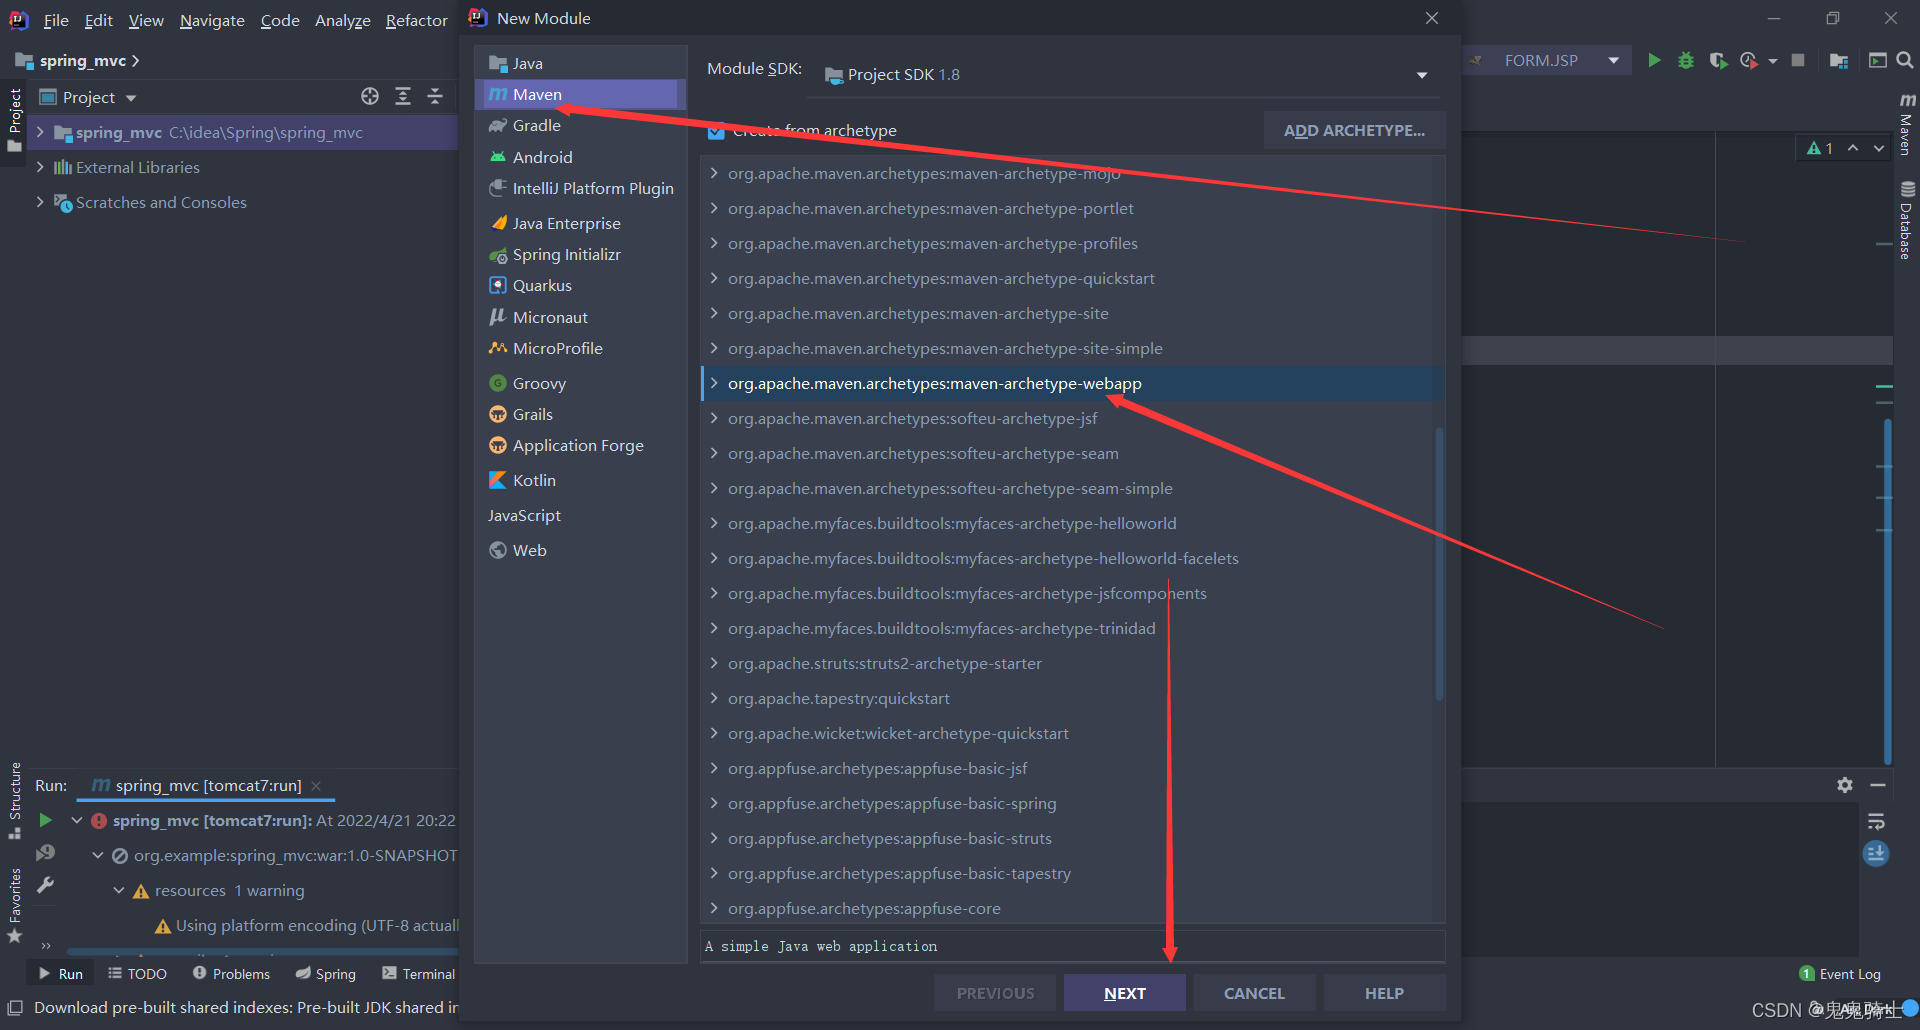
Task: Click the Stop square icon in toolbar
Action: tap(1798, 60)
